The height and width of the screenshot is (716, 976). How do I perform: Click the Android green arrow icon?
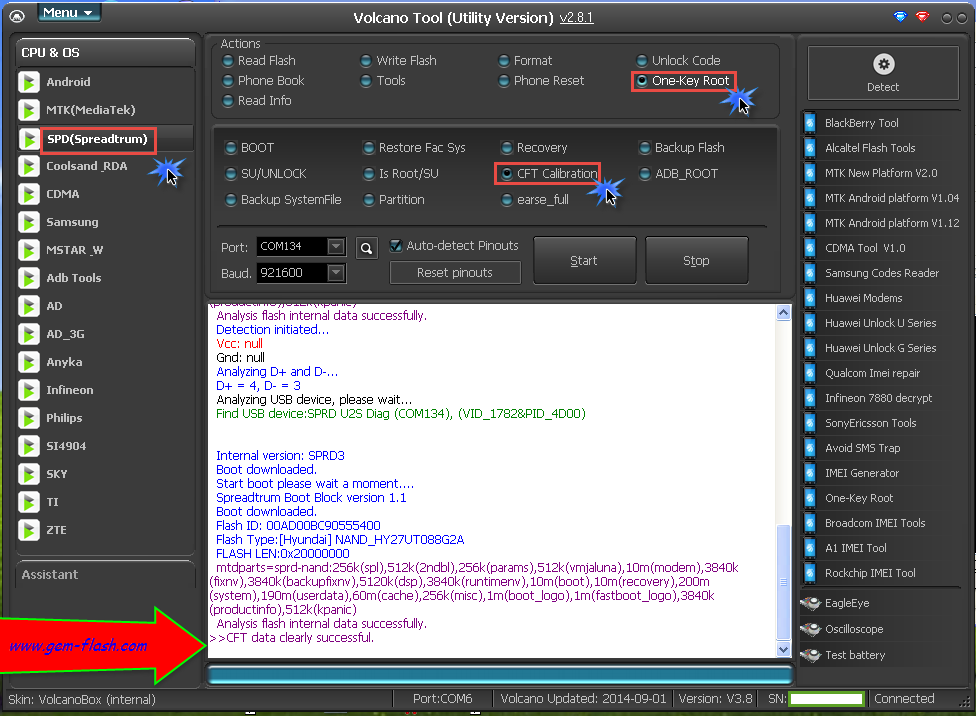coord(29,82)
